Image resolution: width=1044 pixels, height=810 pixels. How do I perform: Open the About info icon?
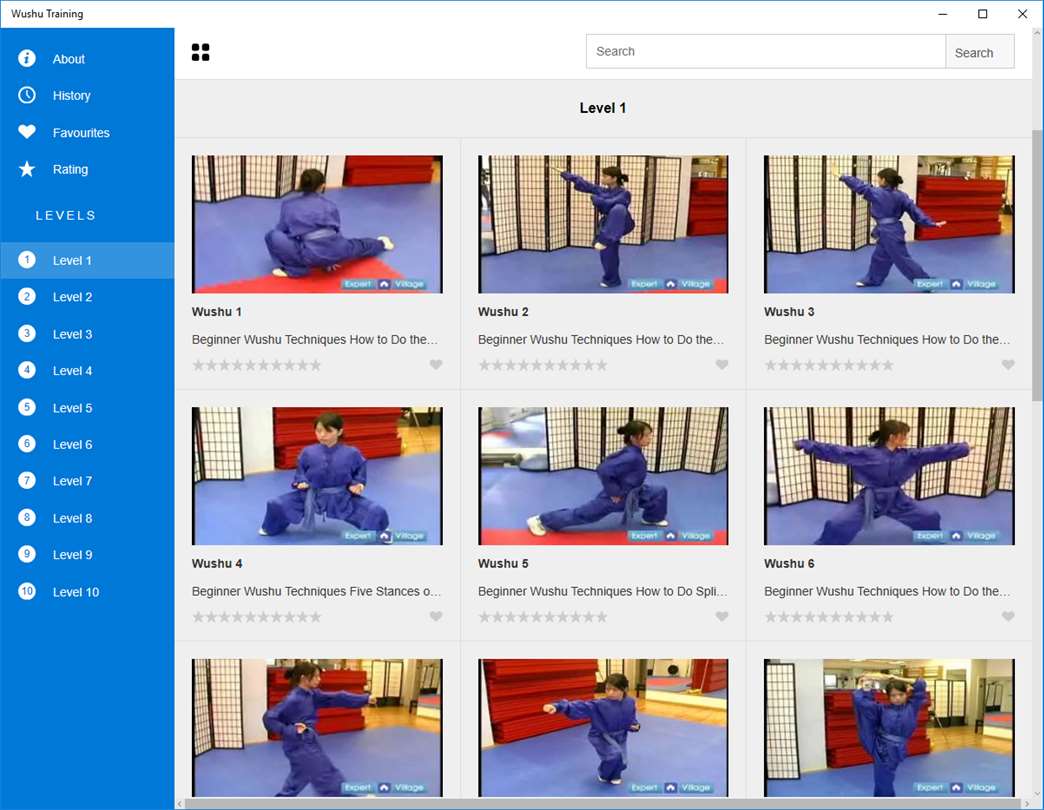pyautogui.click(x=27, y=59)
